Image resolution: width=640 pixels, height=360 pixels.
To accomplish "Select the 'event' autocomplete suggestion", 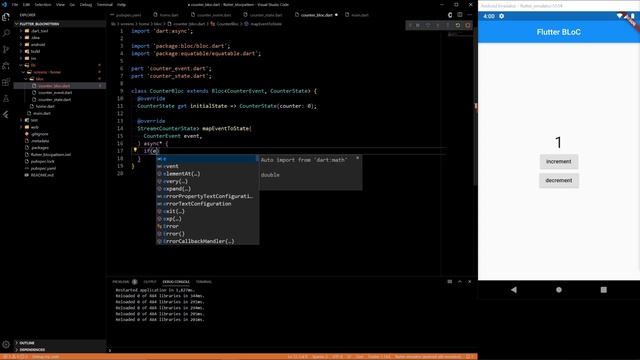I will 207,166.
